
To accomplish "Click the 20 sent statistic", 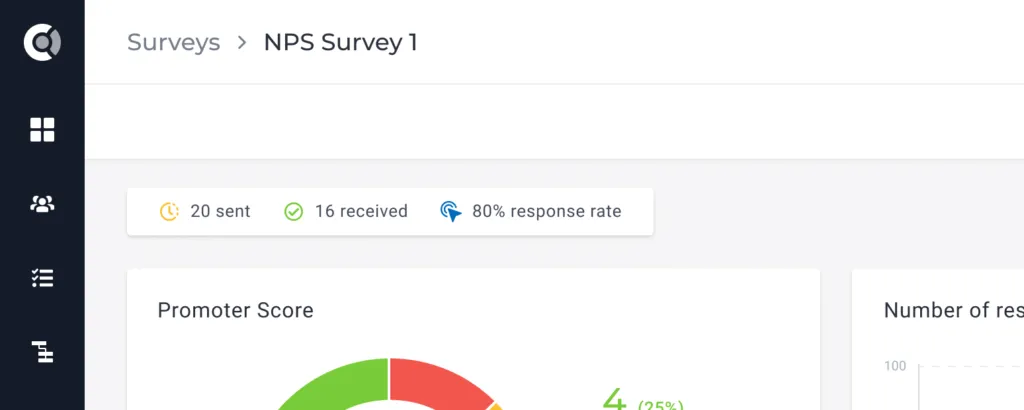I will coord(220,212).
